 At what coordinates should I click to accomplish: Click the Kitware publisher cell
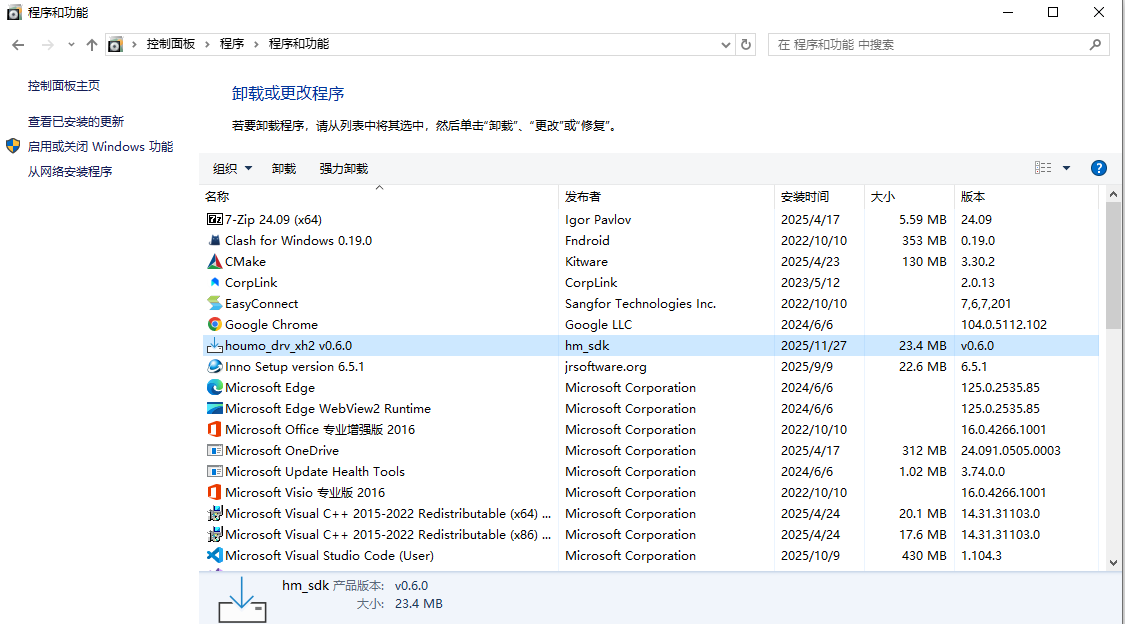586,262
